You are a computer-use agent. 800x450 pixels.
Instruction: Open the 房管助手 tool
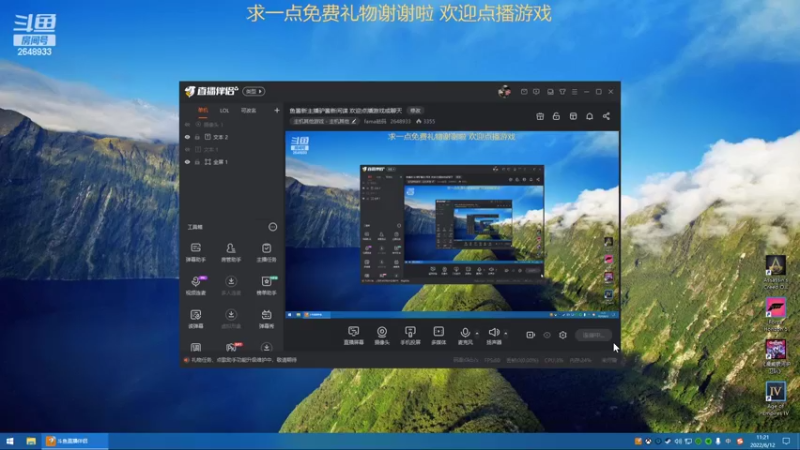click(231, 252)
